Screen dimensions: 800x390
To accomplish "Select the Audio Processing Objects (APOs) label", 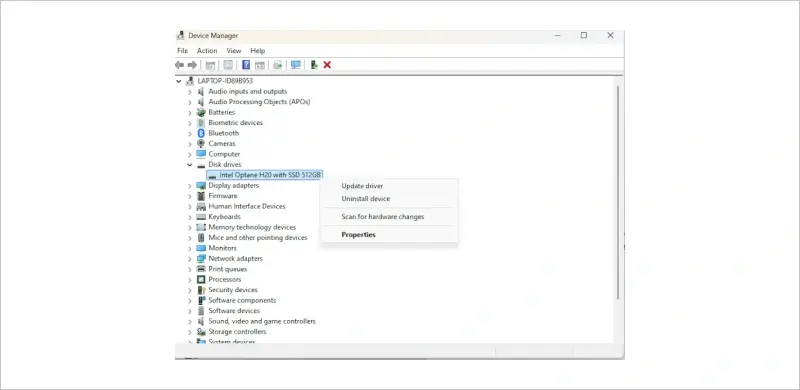I will [259, 102].
